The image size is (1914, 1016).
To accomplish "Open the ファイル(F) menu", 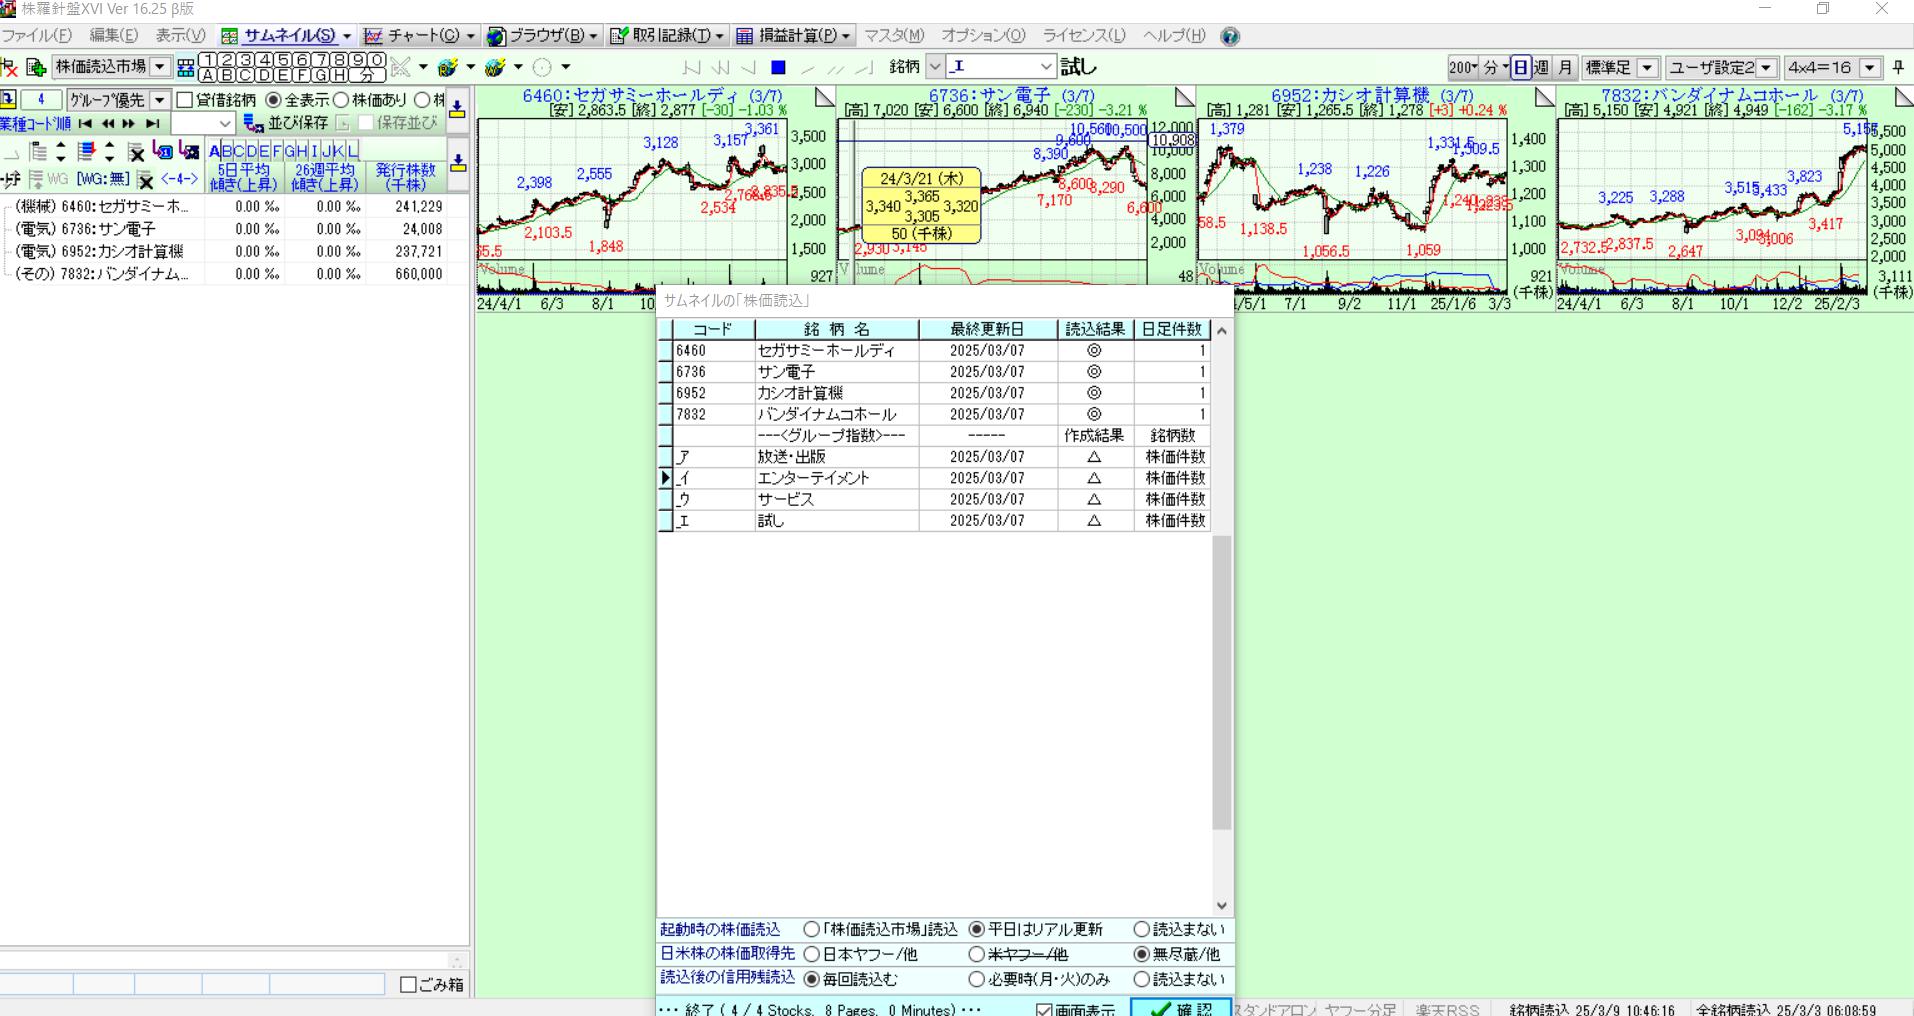I will [x=37, y=36].
